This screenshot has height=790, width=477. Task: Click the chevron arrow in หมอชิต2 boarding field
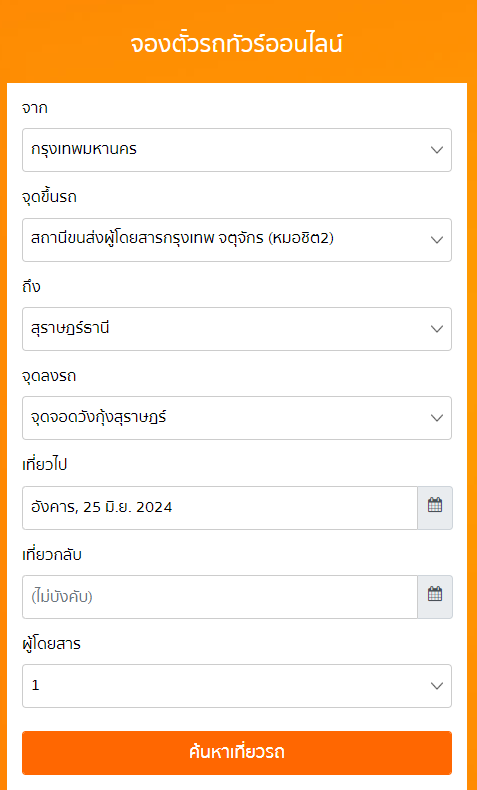pyautogui.click(x=437, y=239)
